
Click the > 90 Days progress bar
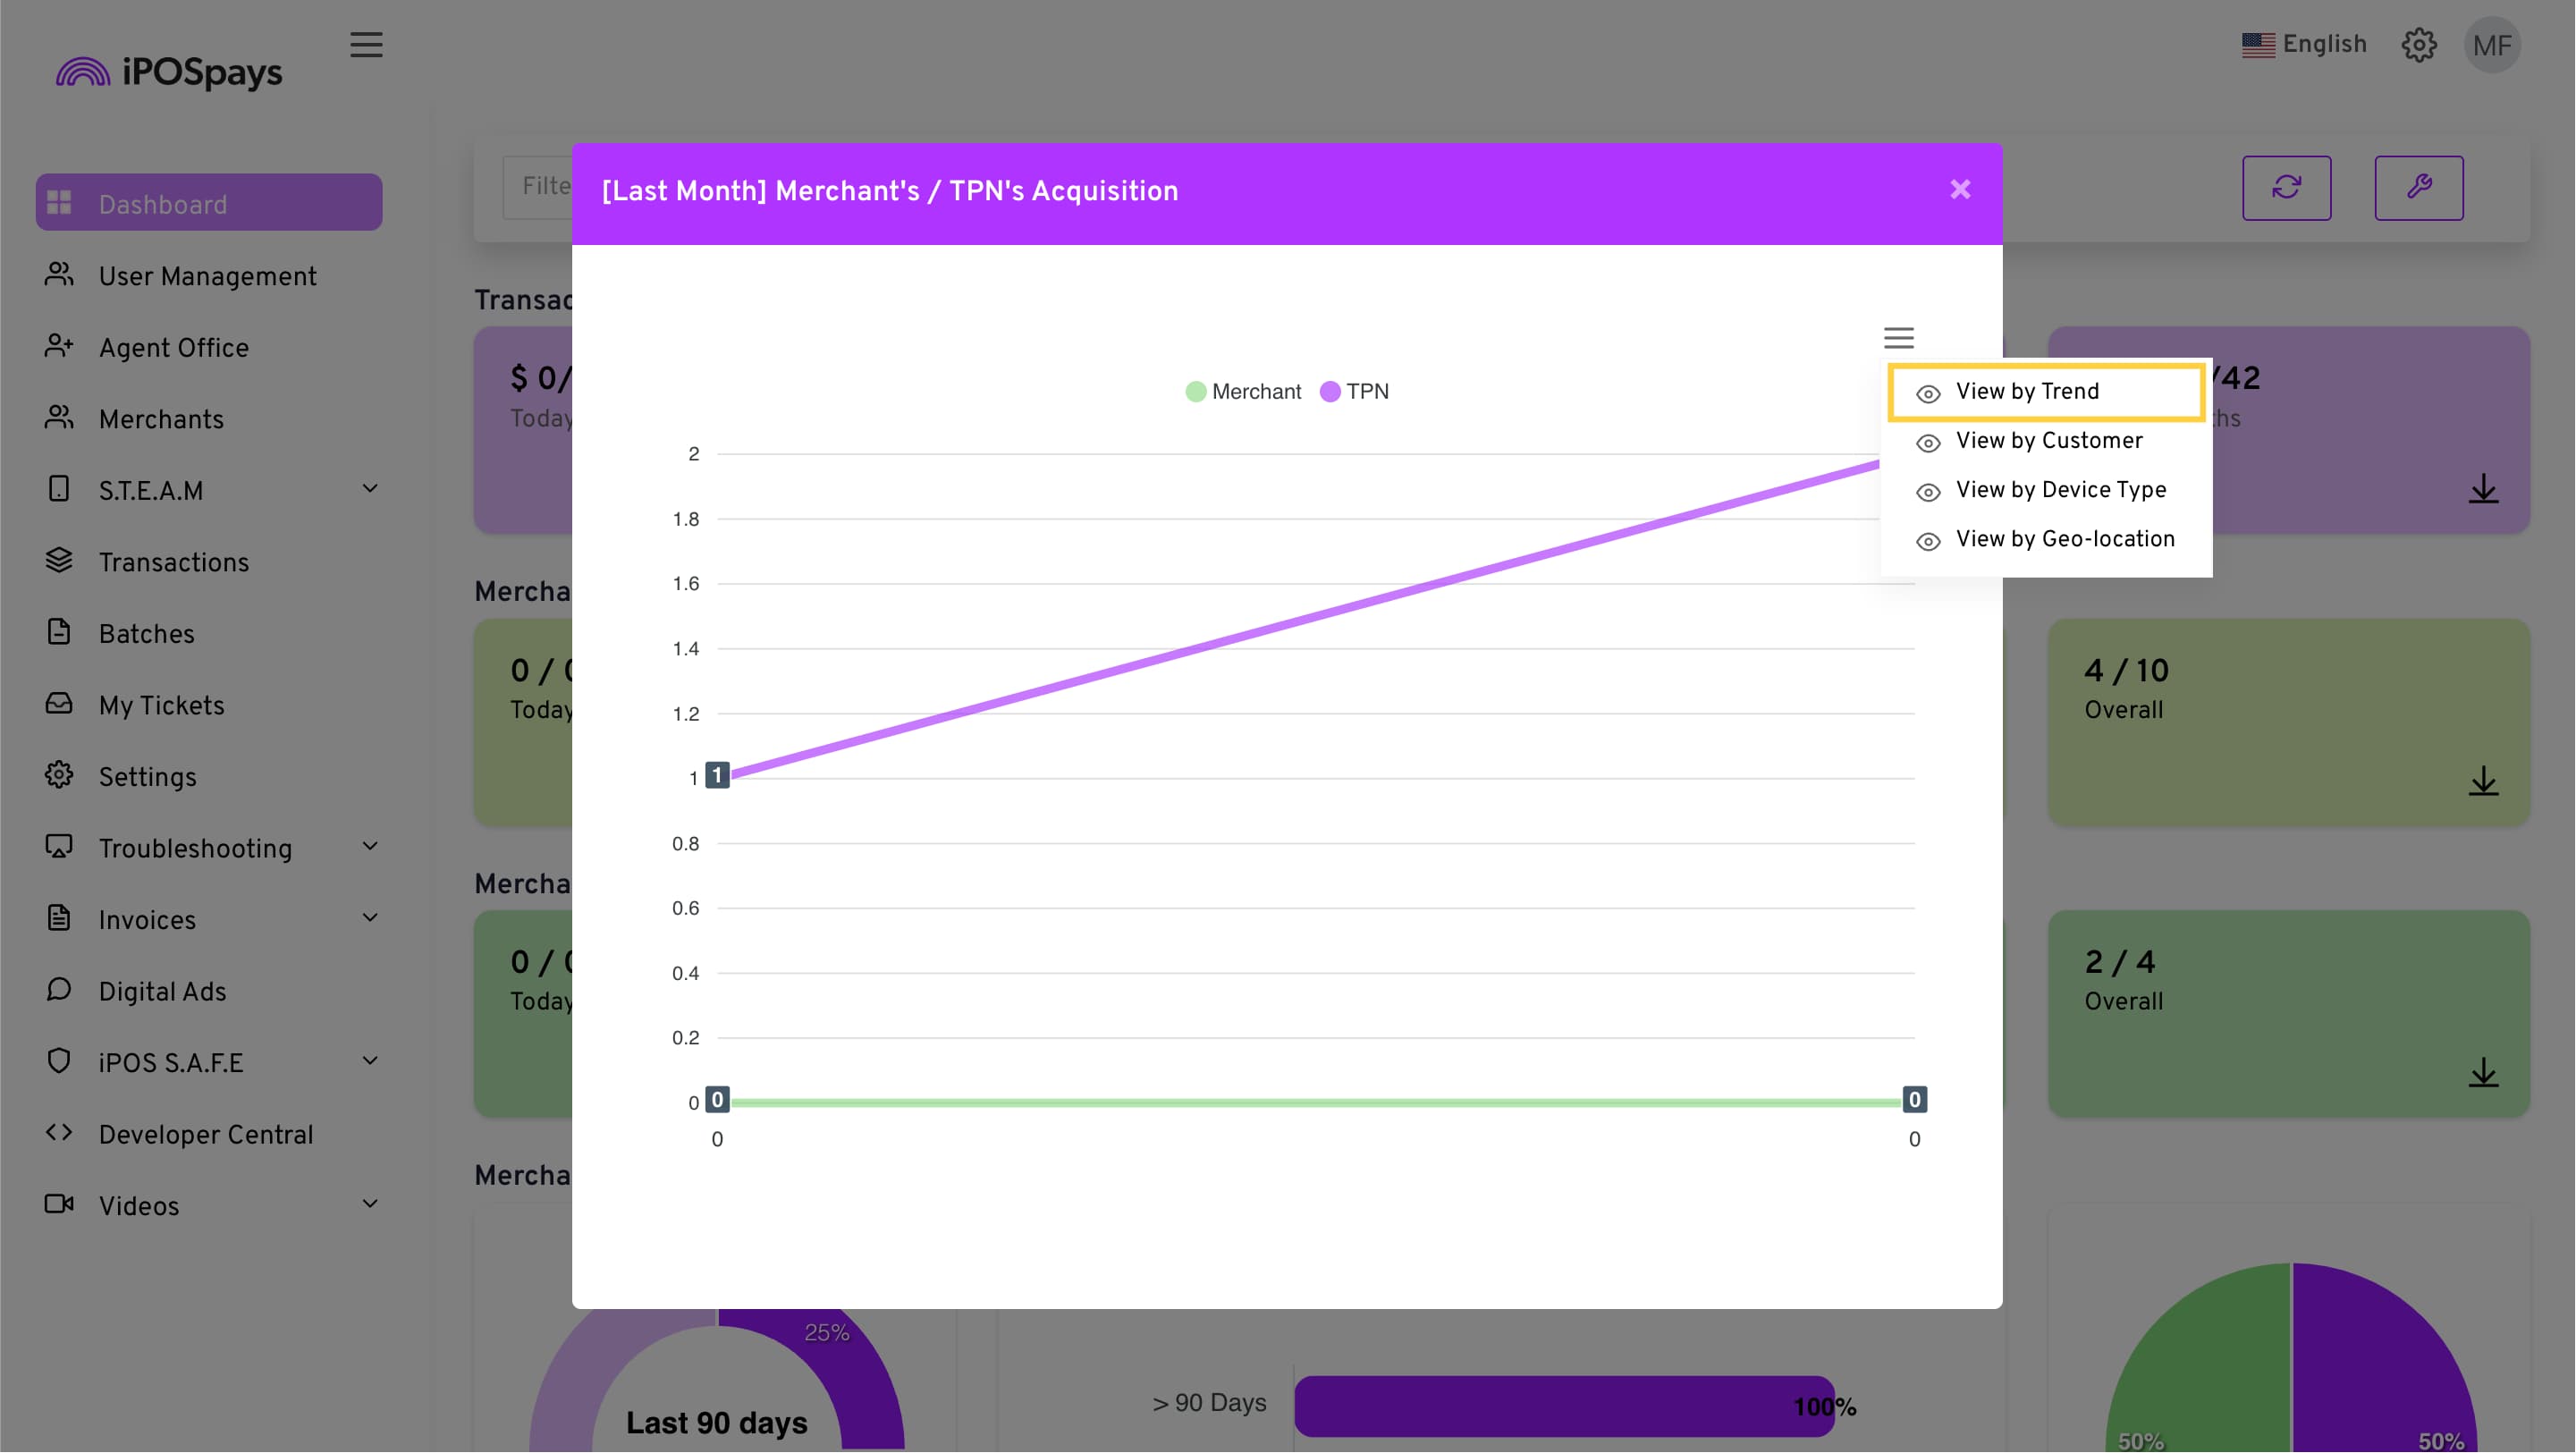pos(1564,1407)
